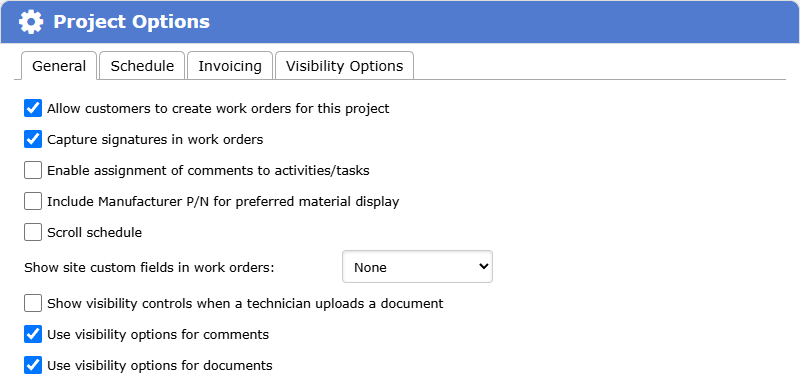Image resolution: width=800 pixels, height=390 pixels.
Task: Open the Show site custom fields dropdown
Action: (417, 266)
